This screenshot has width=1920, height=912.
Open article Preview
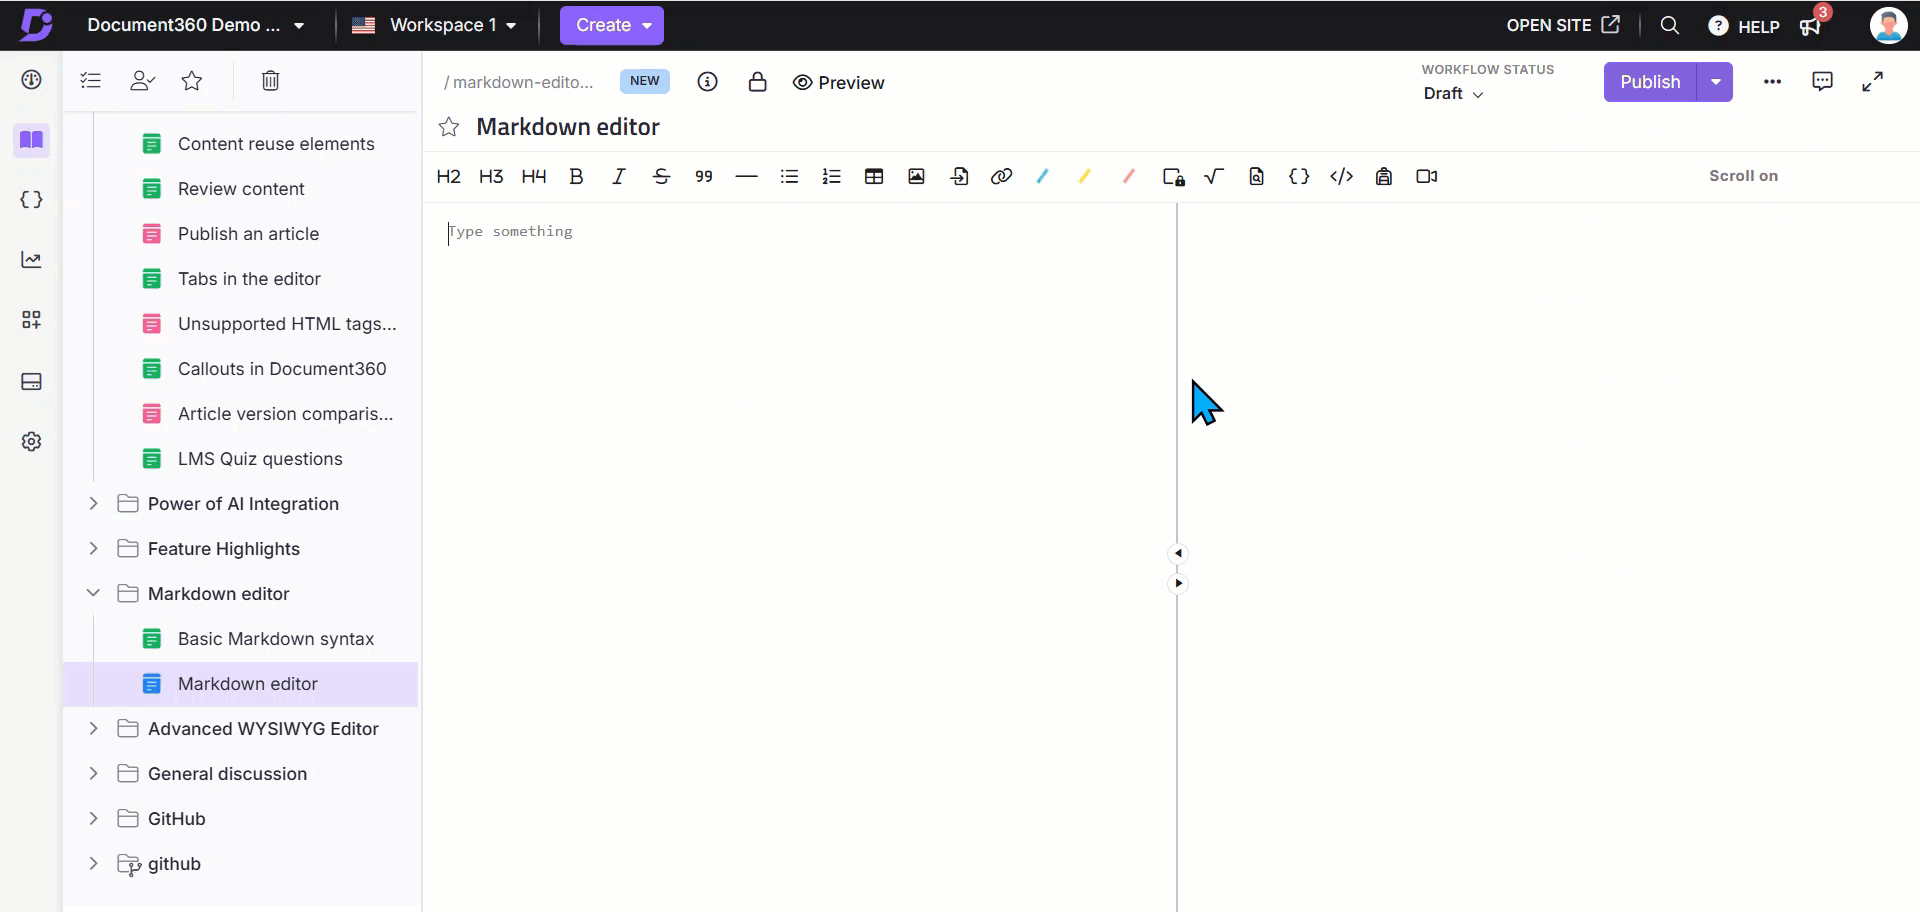(x=838, y=82)
